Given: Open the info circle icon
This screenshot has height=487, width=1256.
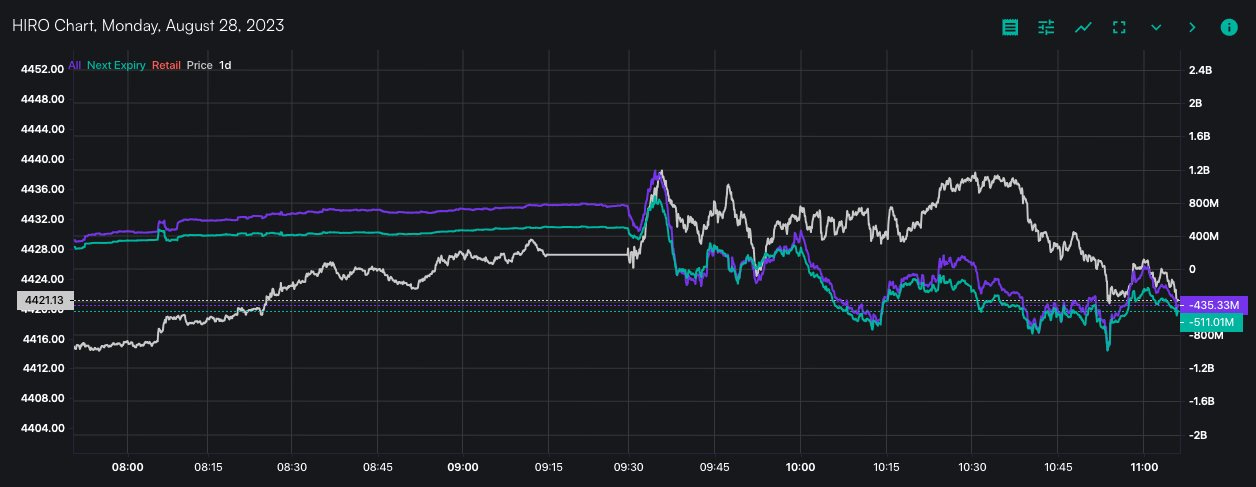Looking at the screenshot, I should point(1229,27).
